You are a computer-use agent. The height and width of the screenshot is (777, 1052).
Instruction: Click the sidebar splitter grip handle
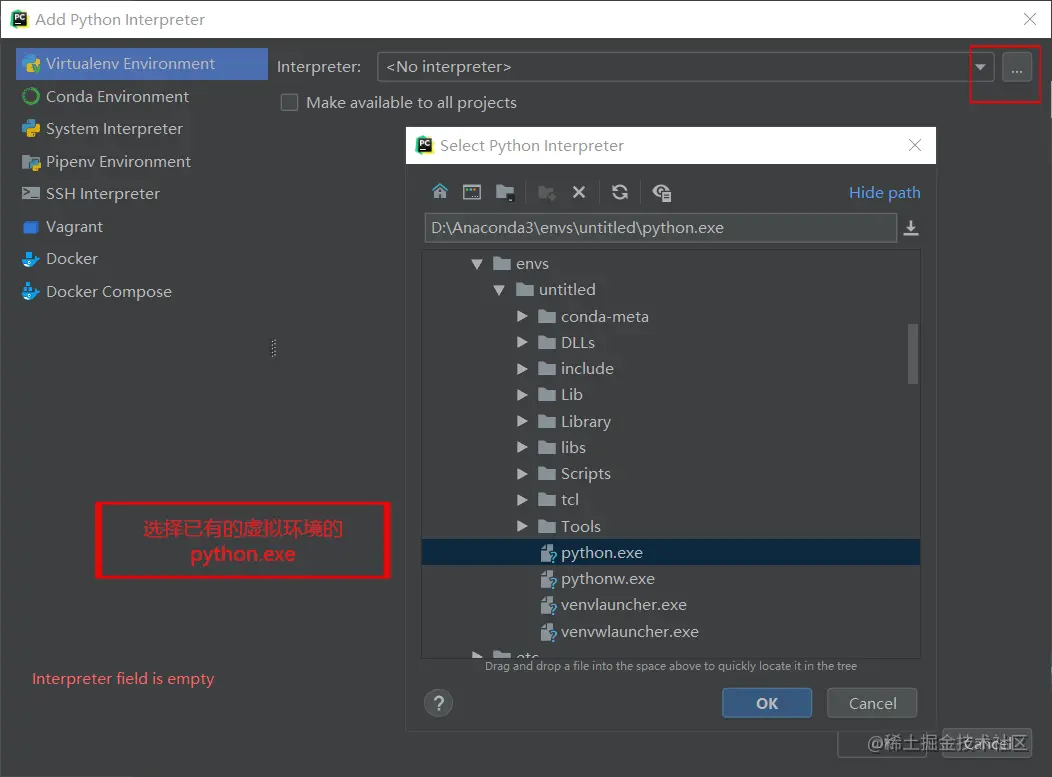tap(273, 348)
